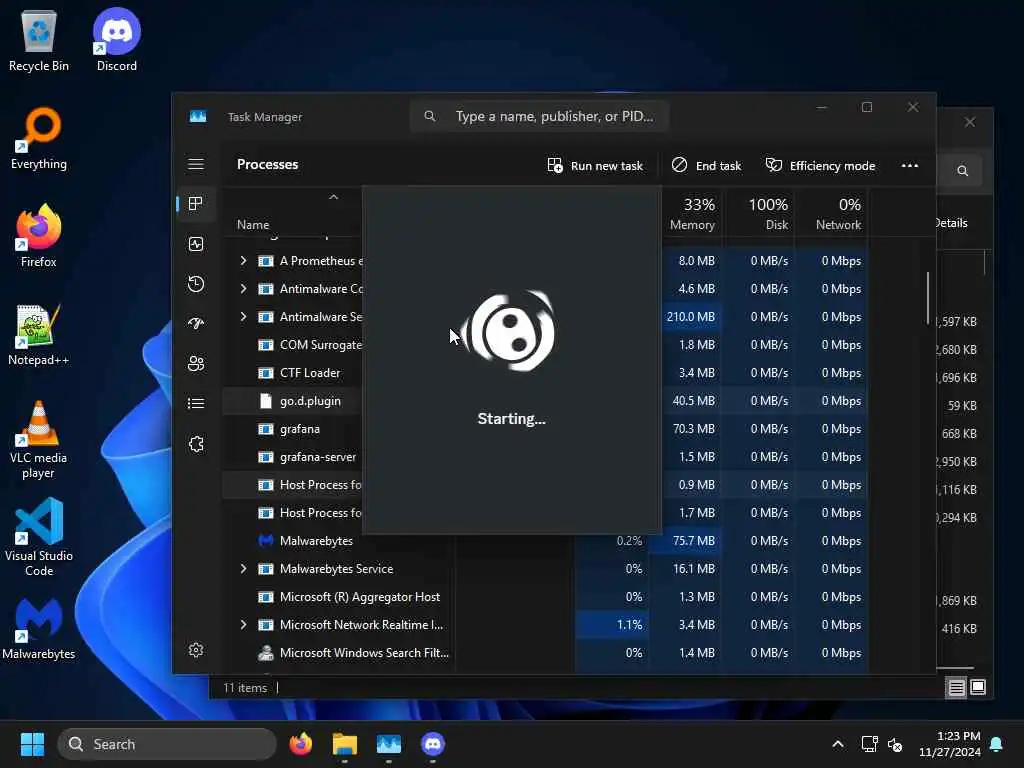Open Malwarebytes desktop shortcut
1024x768 pixels.
point(39,628)
